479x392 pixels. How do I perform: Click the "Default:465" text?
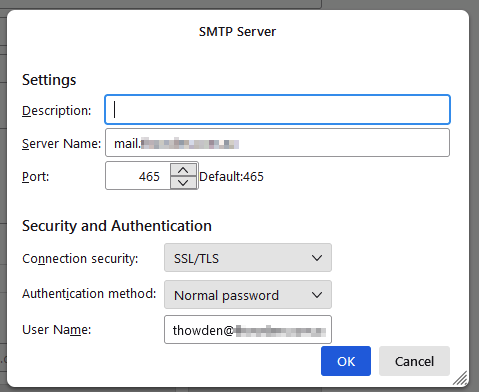(231, 176)
